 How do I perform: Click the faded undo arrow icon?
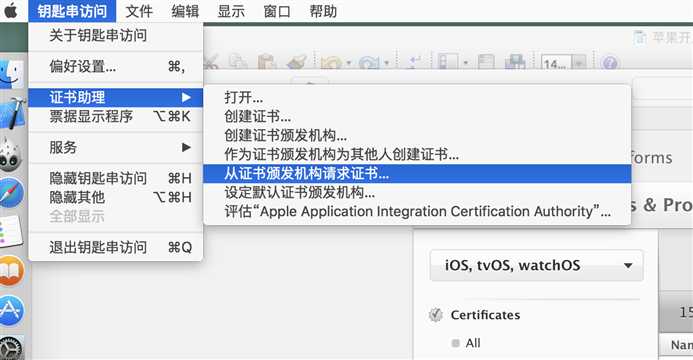[330, 63]
